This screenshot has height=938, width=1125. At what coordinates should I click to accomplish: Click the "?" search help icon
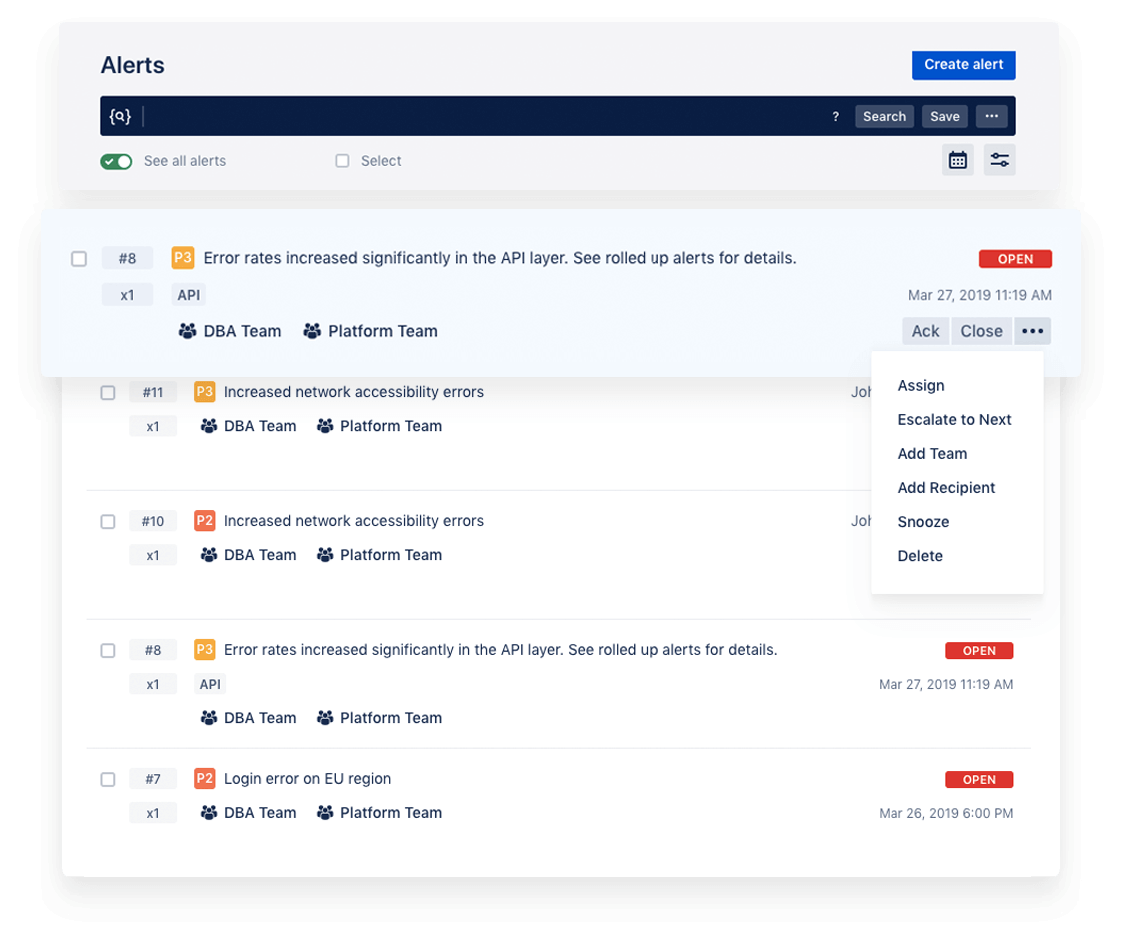(835, 116)
